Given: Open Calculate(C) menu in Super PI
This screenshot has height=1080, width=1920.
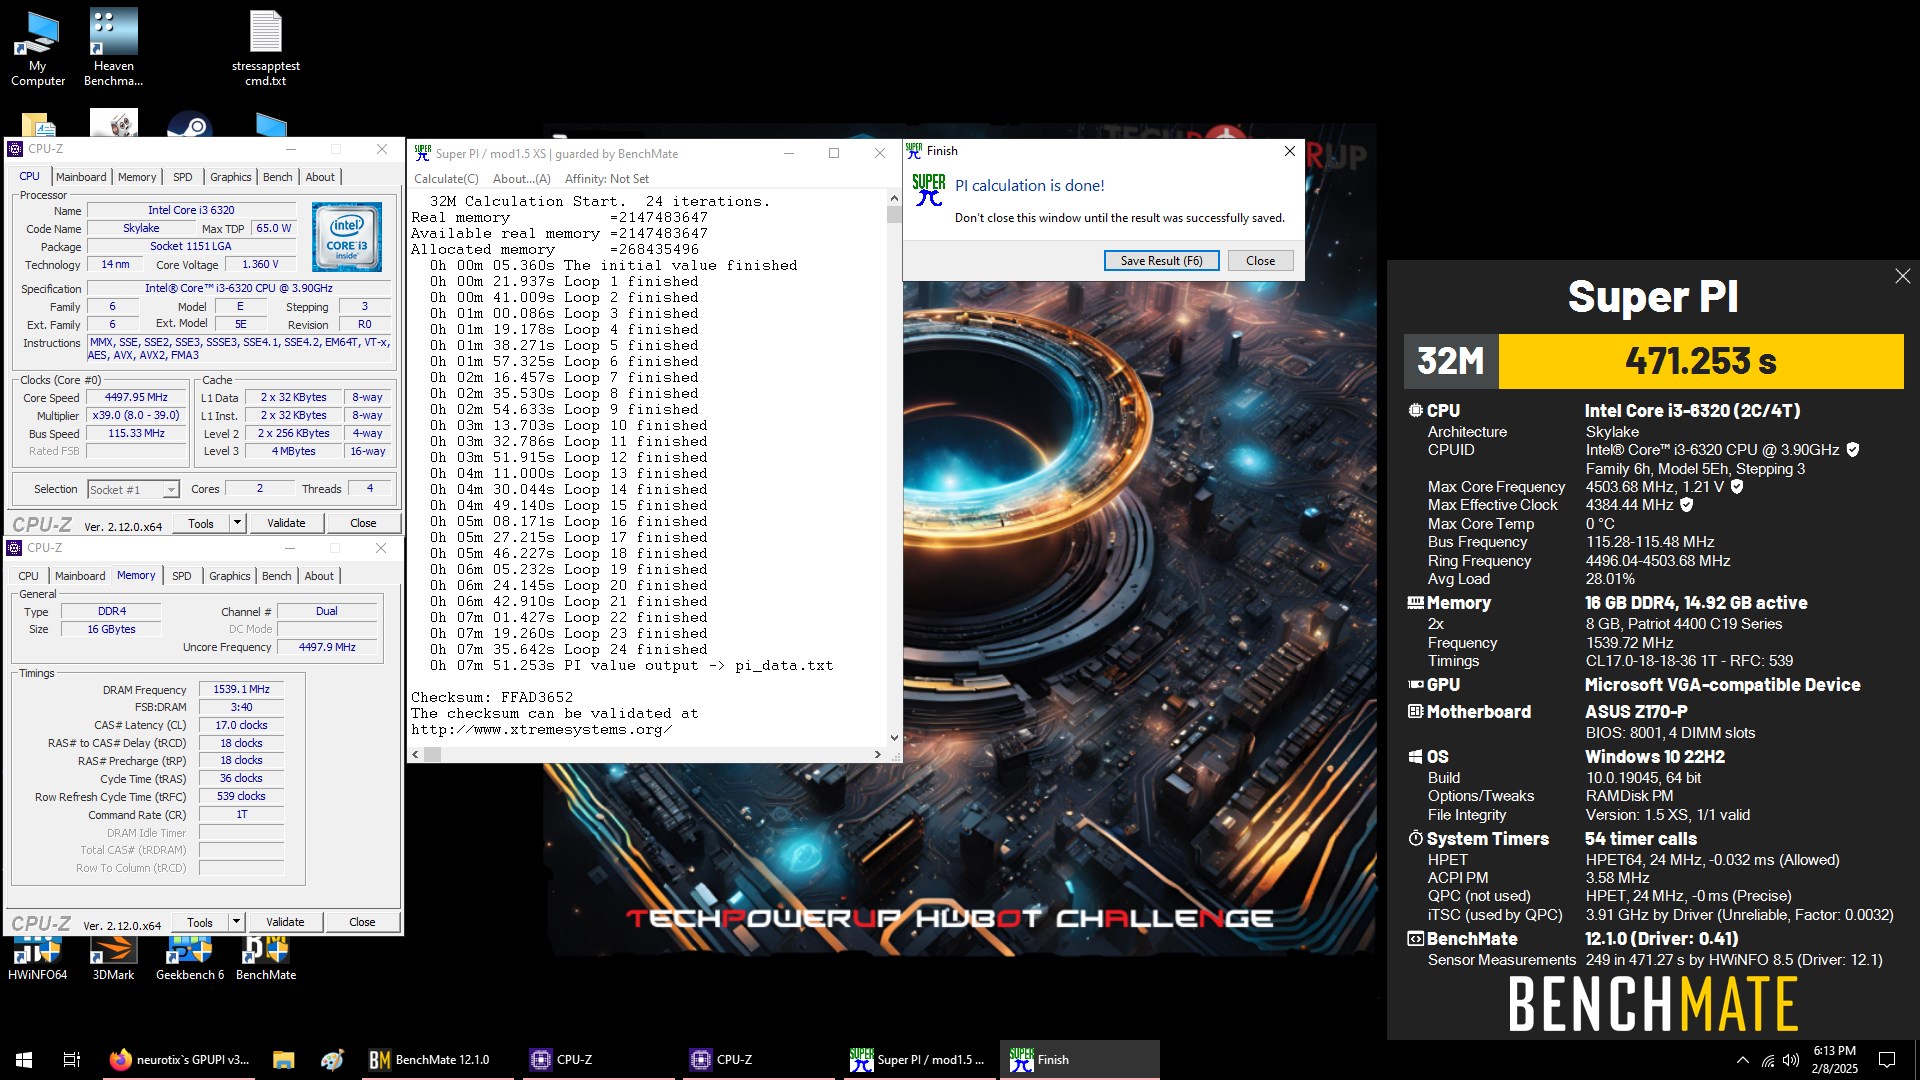Looking at the screenshot, I should pos(446,179).
